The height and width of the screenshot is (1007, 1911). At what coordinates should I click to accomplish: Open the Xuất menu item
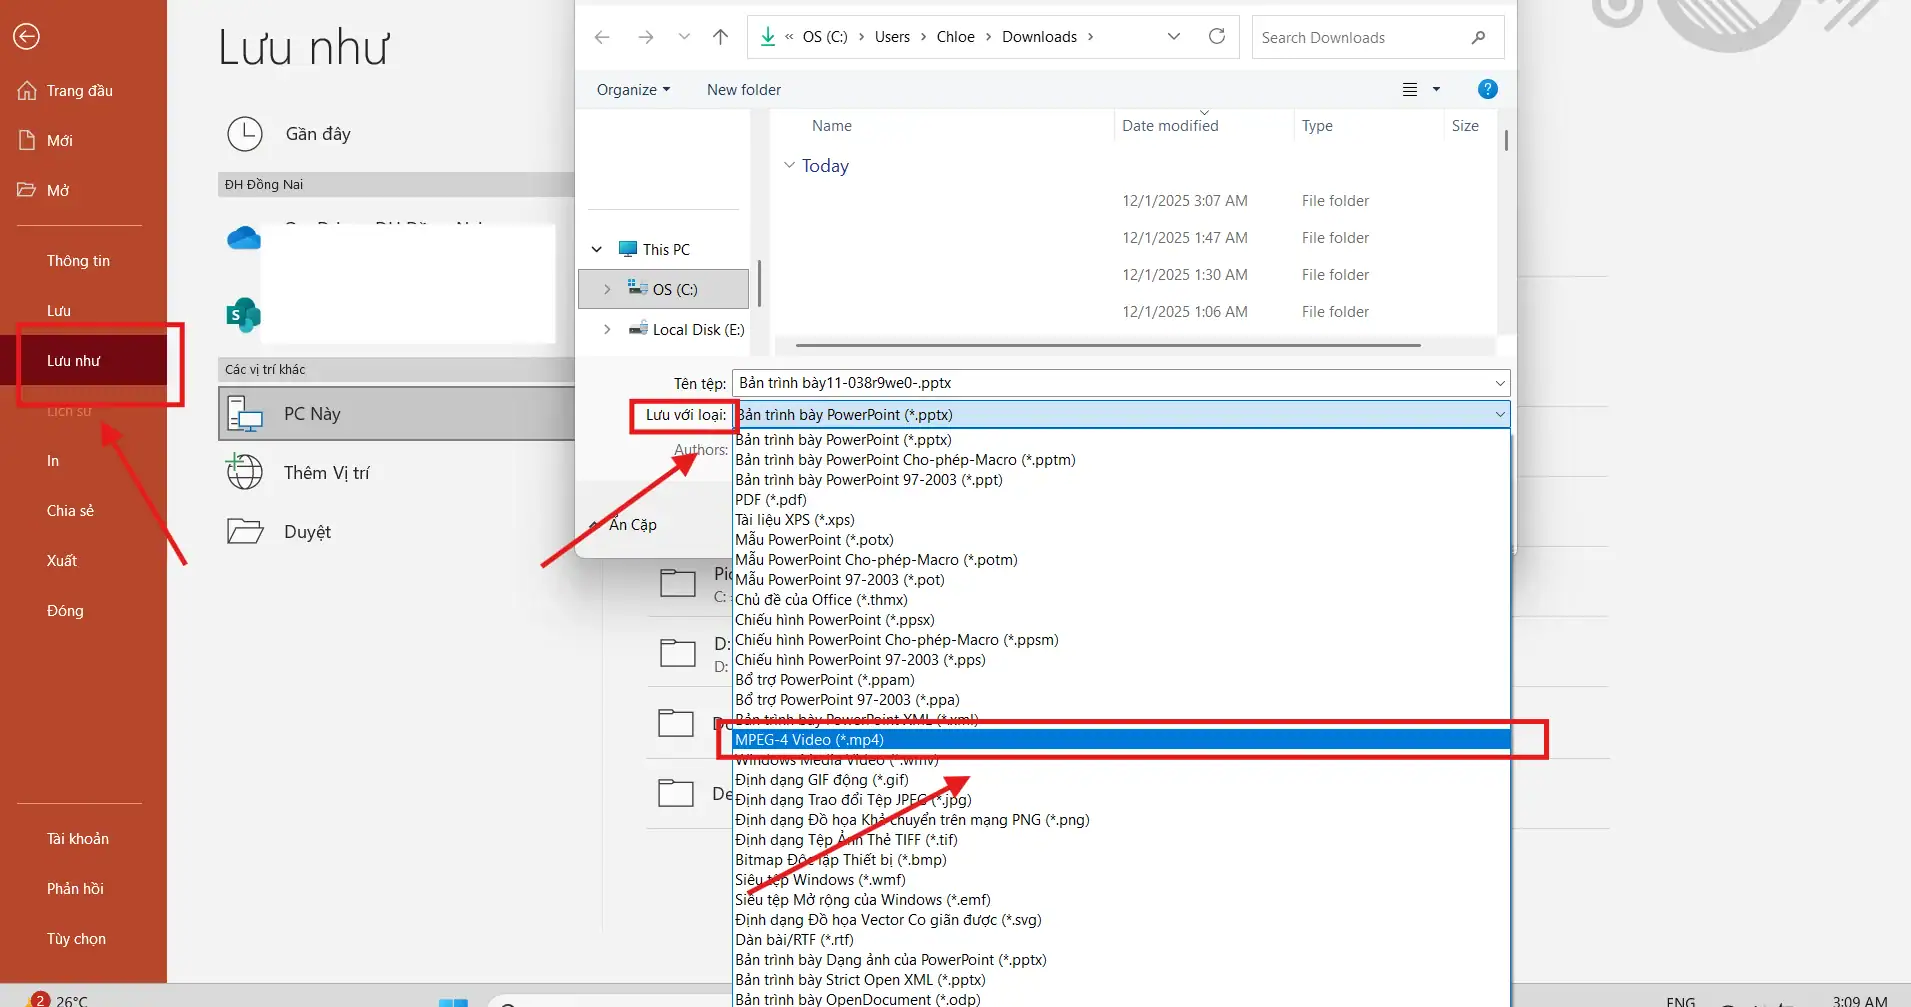(x=61, y=560)
